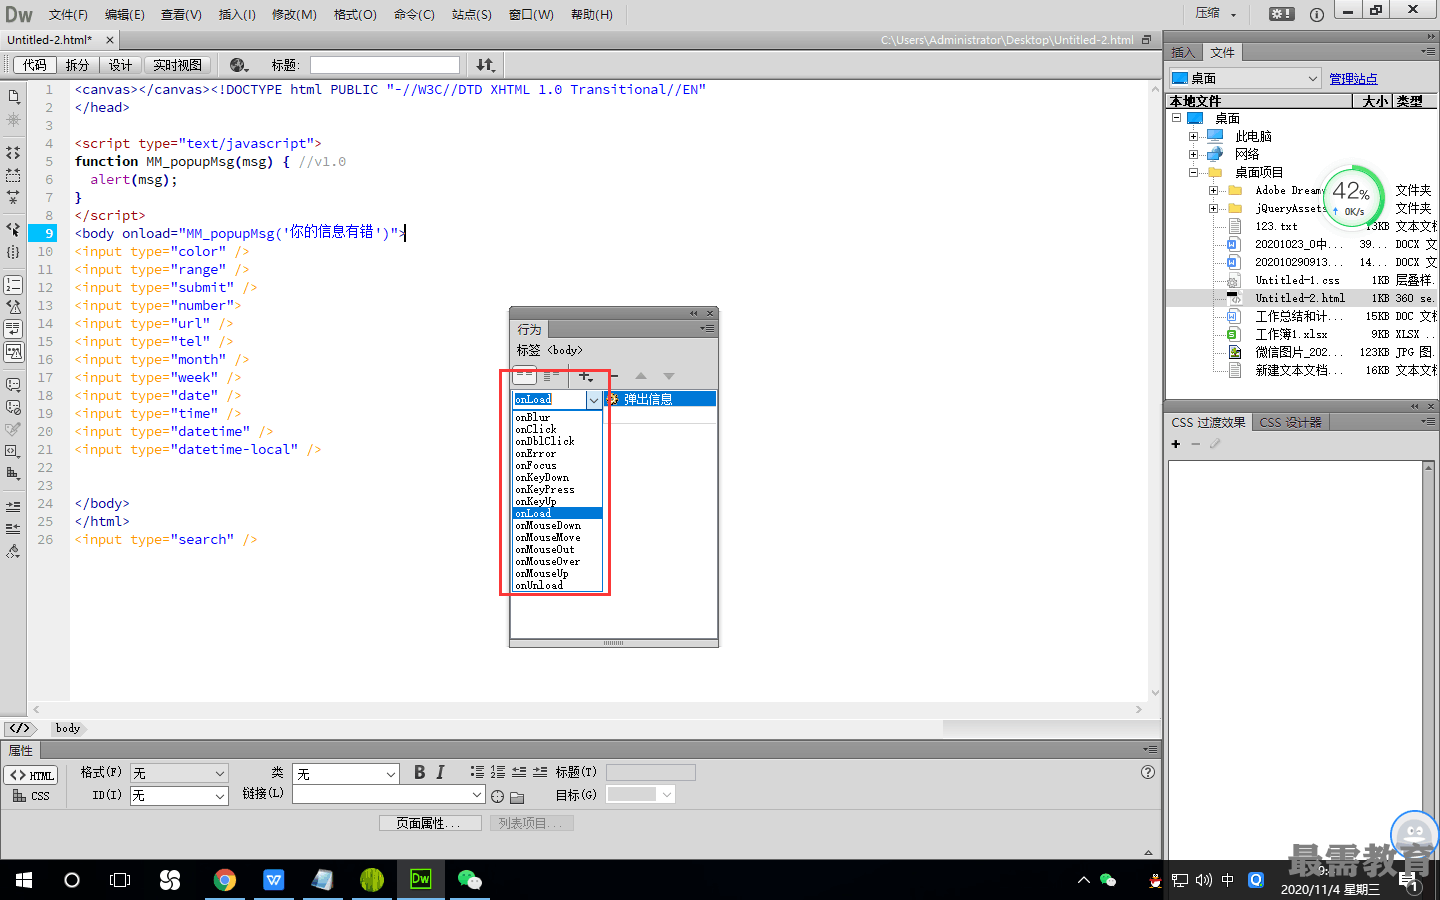Click the Dreamweaver taskbar icon

coord(420,880)
